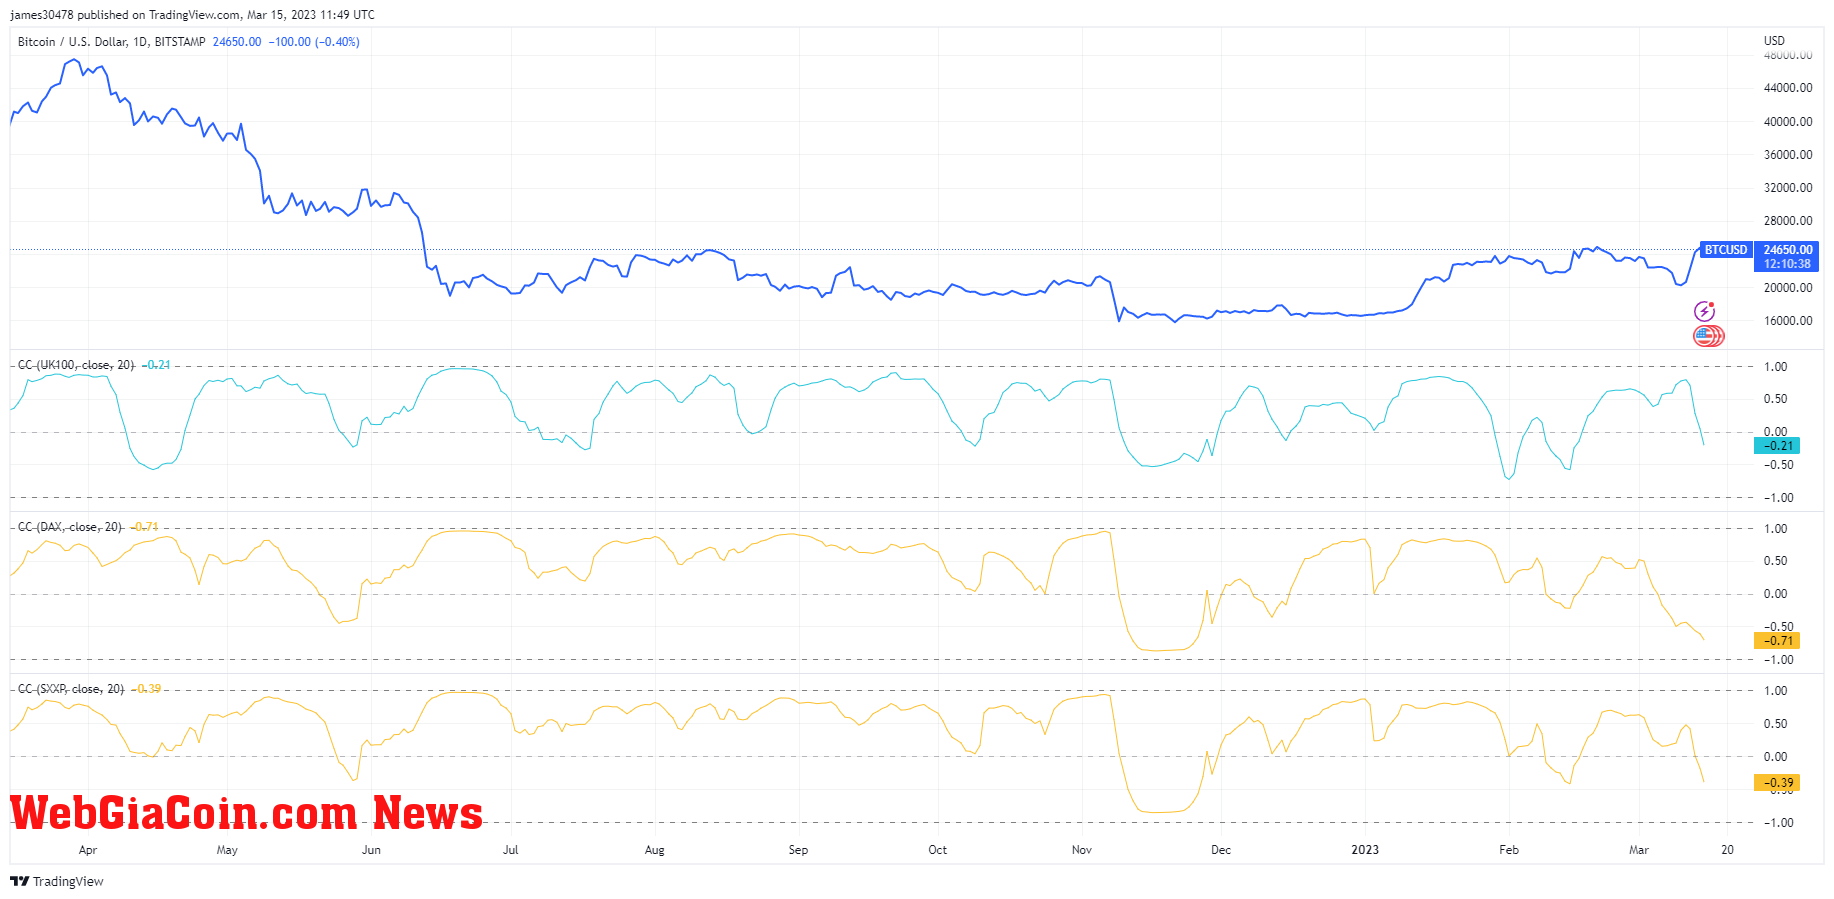
Task: Click the orange -0.39 value tag on the right scale
Action: point(1777,783)
